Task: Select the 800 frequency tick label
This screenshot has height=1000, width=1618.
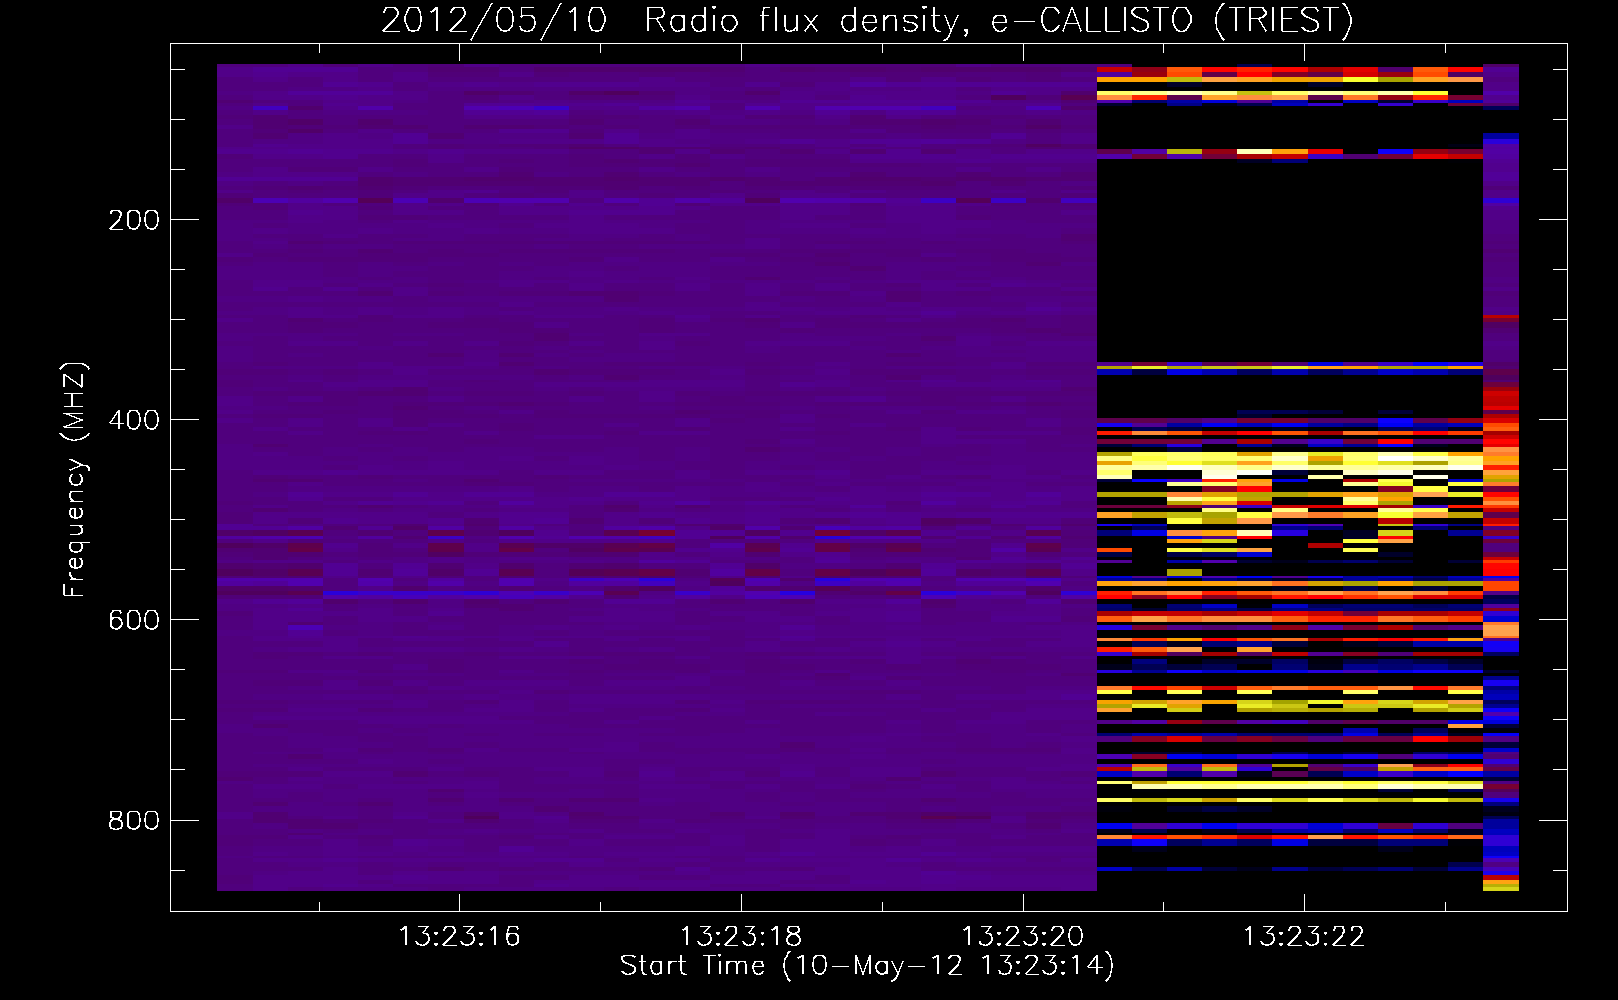Action: coord(134,820)
